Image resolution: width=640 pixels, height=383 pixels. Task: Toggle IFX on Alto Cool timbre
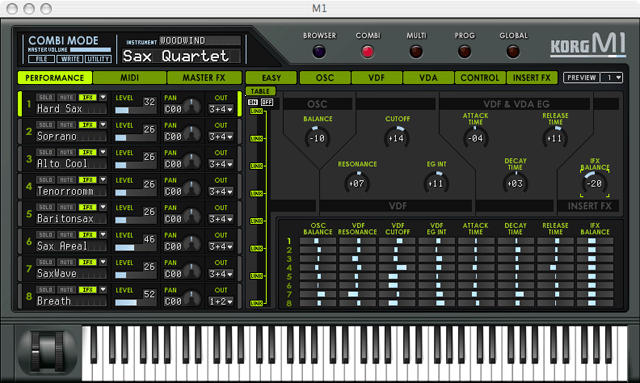click(x=87, y=152)
